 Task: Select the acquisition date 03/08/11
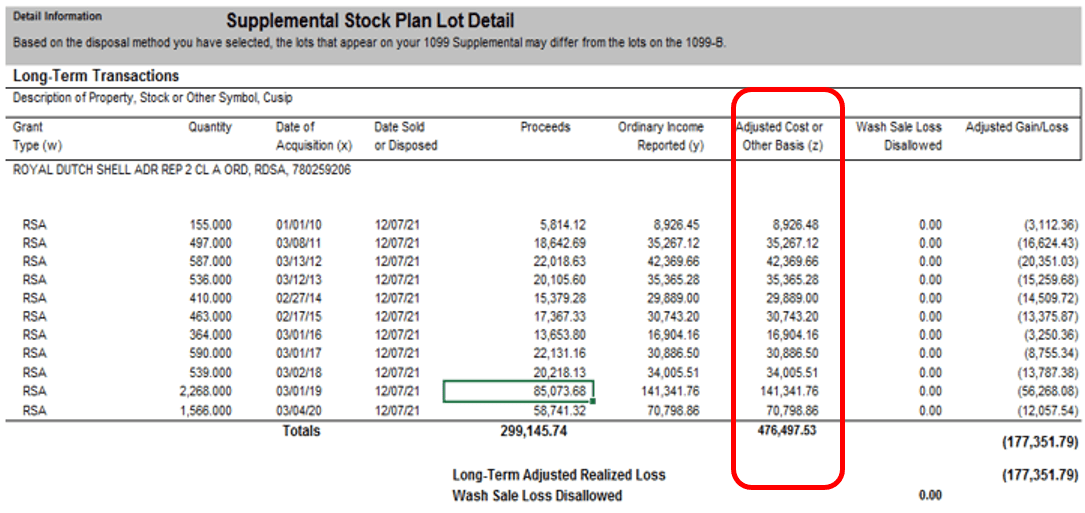pos(299,243)
